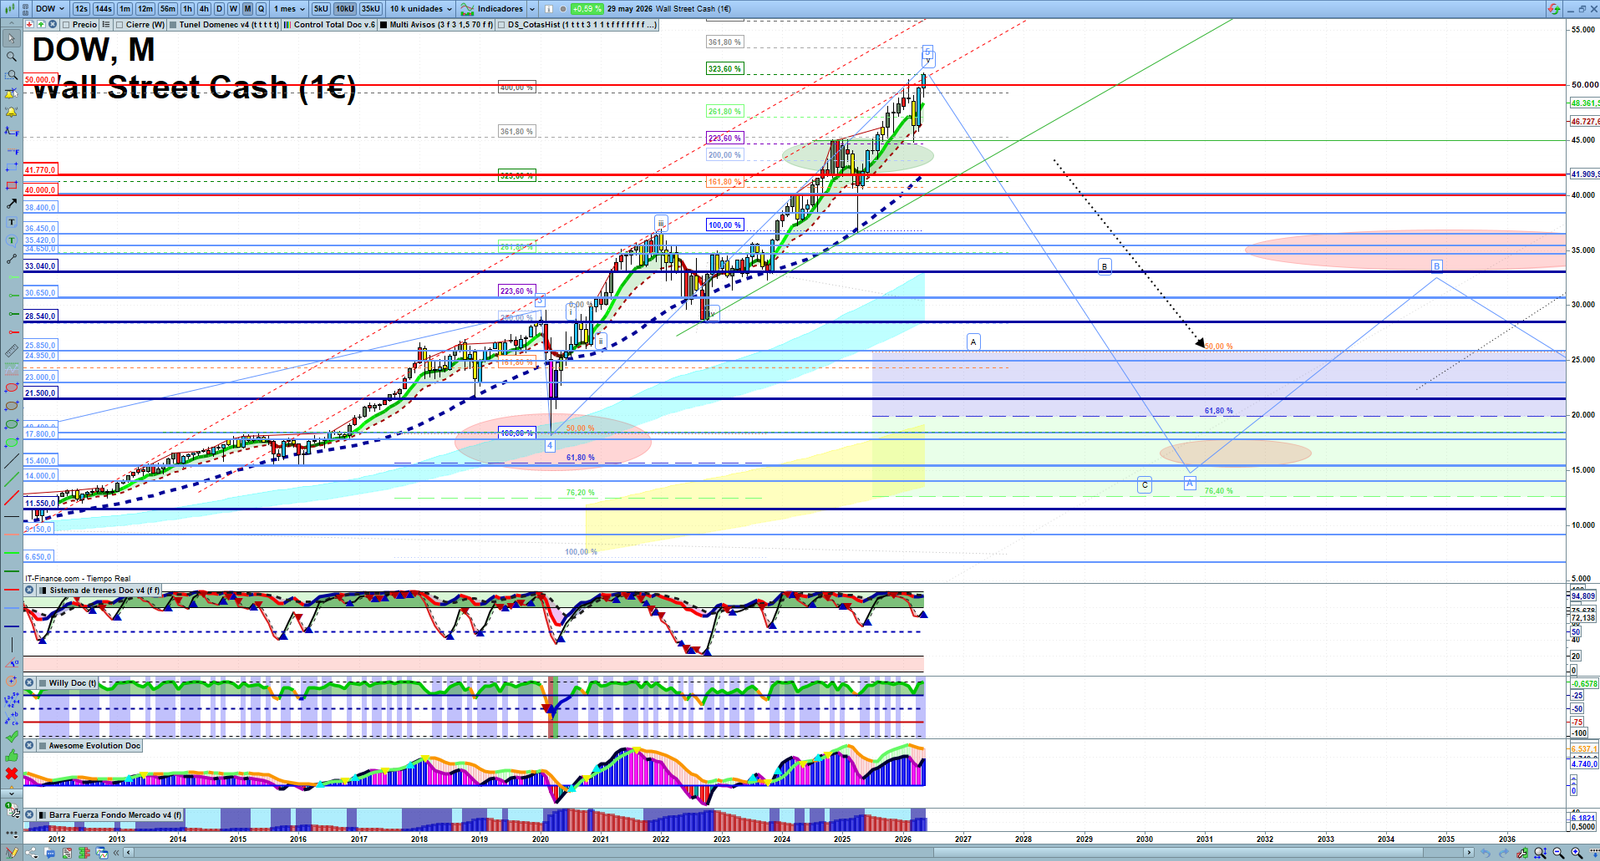Switch to the 12s timeframe
Image resolution: width=1600 pixels, height=861 pixels.
(81, 9)
